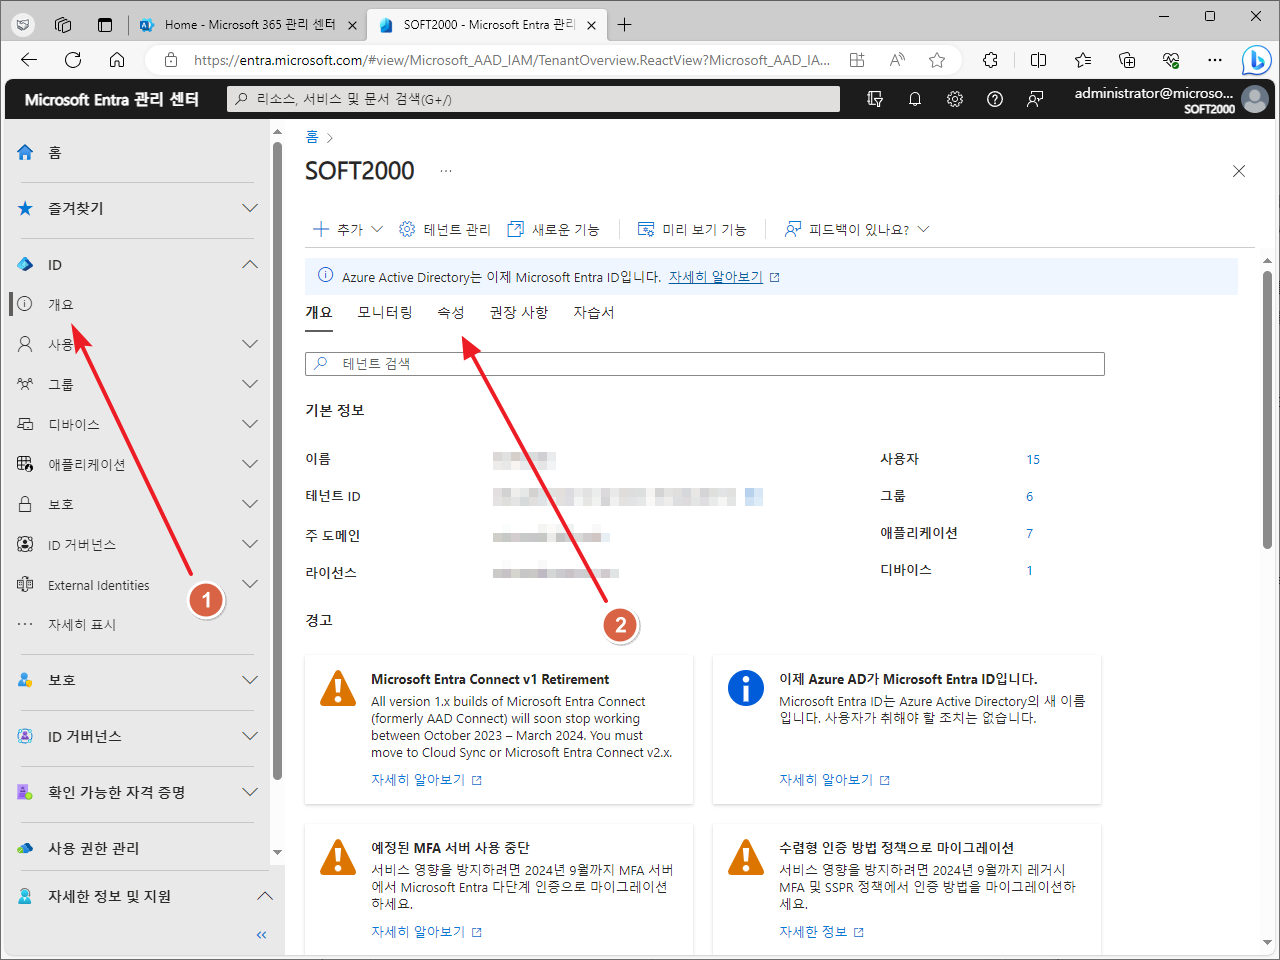
Task: Open Entra portal settings via the gear icon
Action: pyautogui.click(x=954, y=99)
